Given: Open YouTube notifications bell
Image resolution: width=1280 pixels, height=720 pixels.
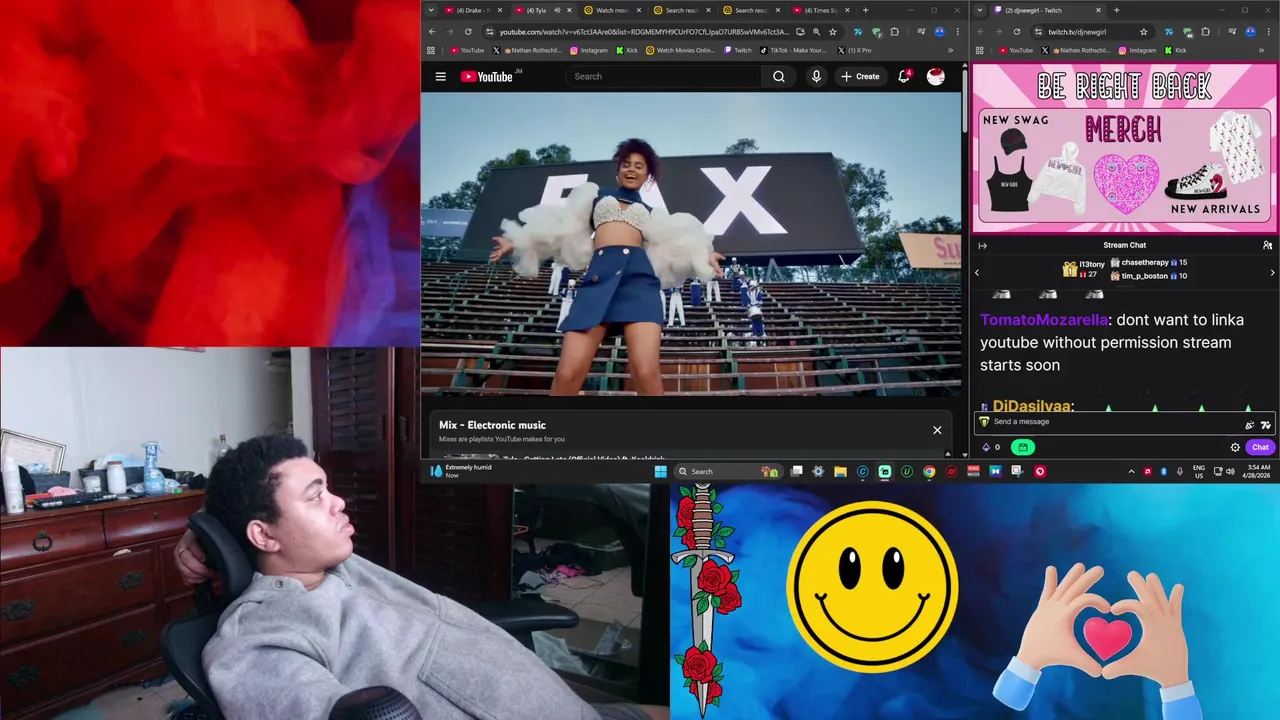Looking at the screenshot, I should click(904, 76).
